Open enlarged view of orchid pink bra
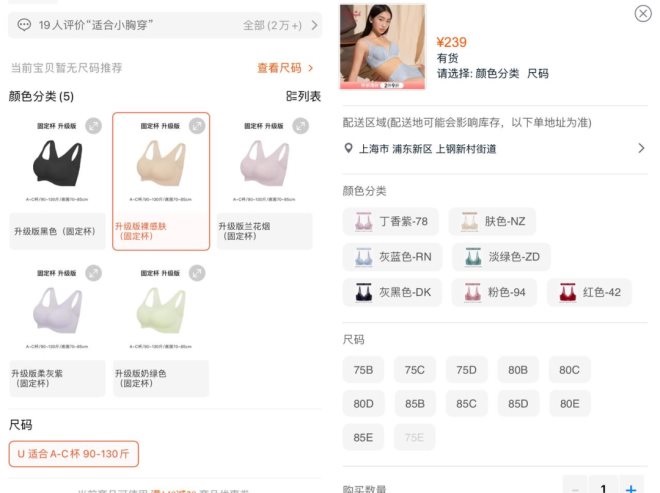 point(301,126)
